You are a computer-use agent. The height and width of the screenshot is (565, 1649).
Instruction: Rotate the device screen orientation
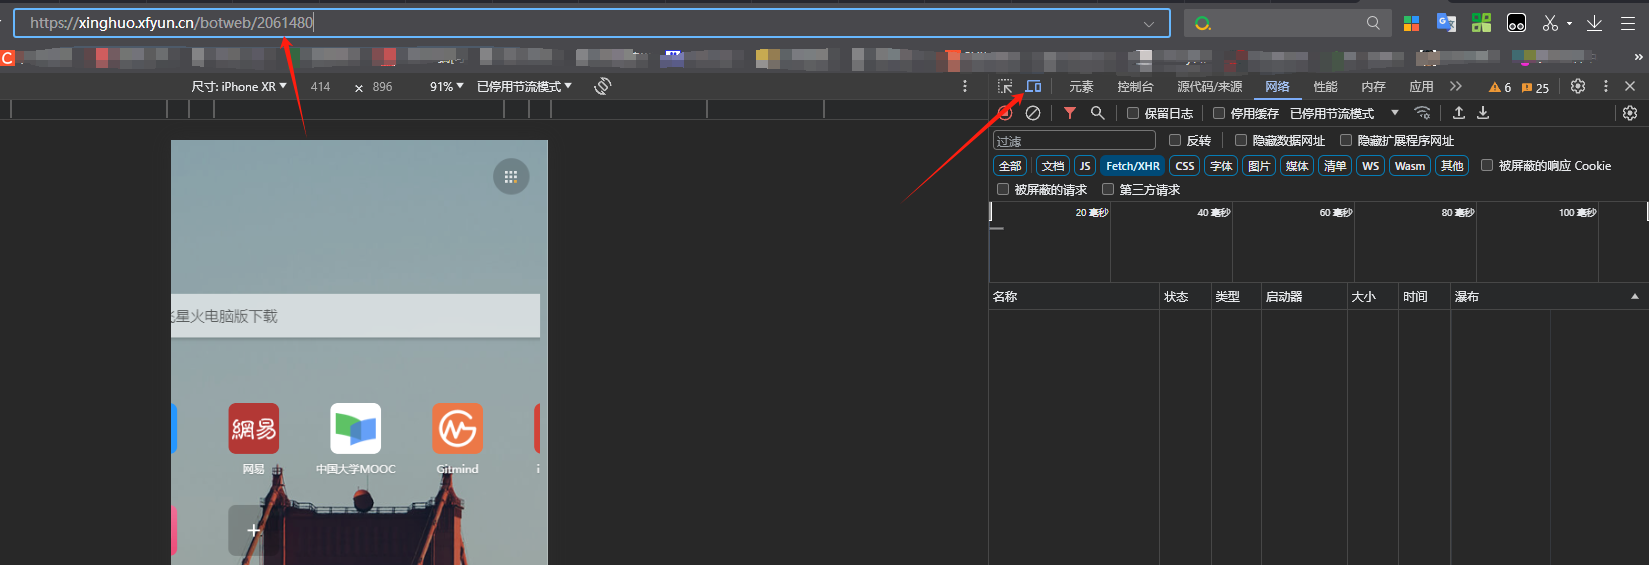tap(602, 86)
